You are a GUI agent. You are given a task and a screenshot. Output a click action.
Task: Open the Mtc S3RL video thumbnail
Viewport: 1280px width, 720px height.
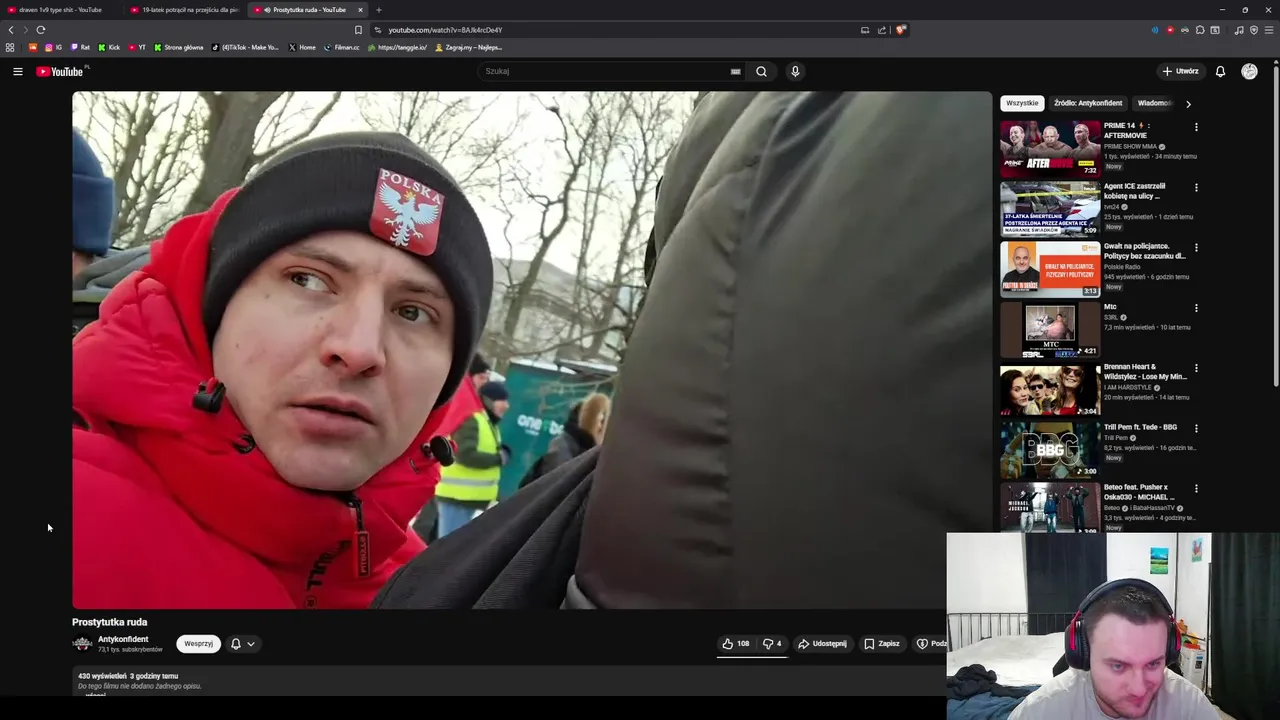point(1050,330)
